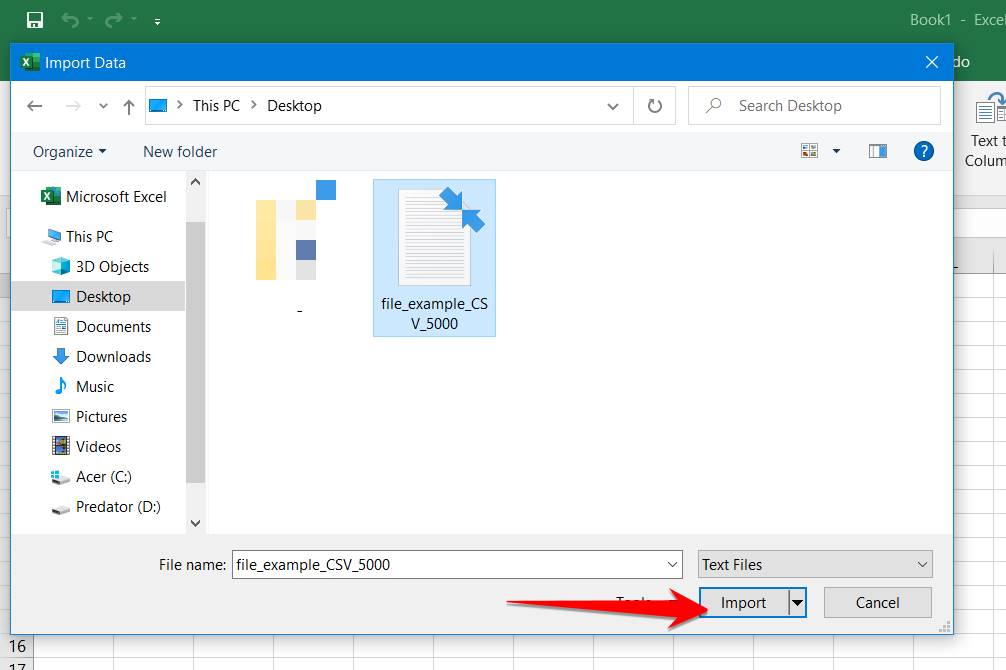Viewport: 1006px width, 670px height.
Task: Click the Search Desktop field
Action: pyautogui.click(x=815, y=106)
